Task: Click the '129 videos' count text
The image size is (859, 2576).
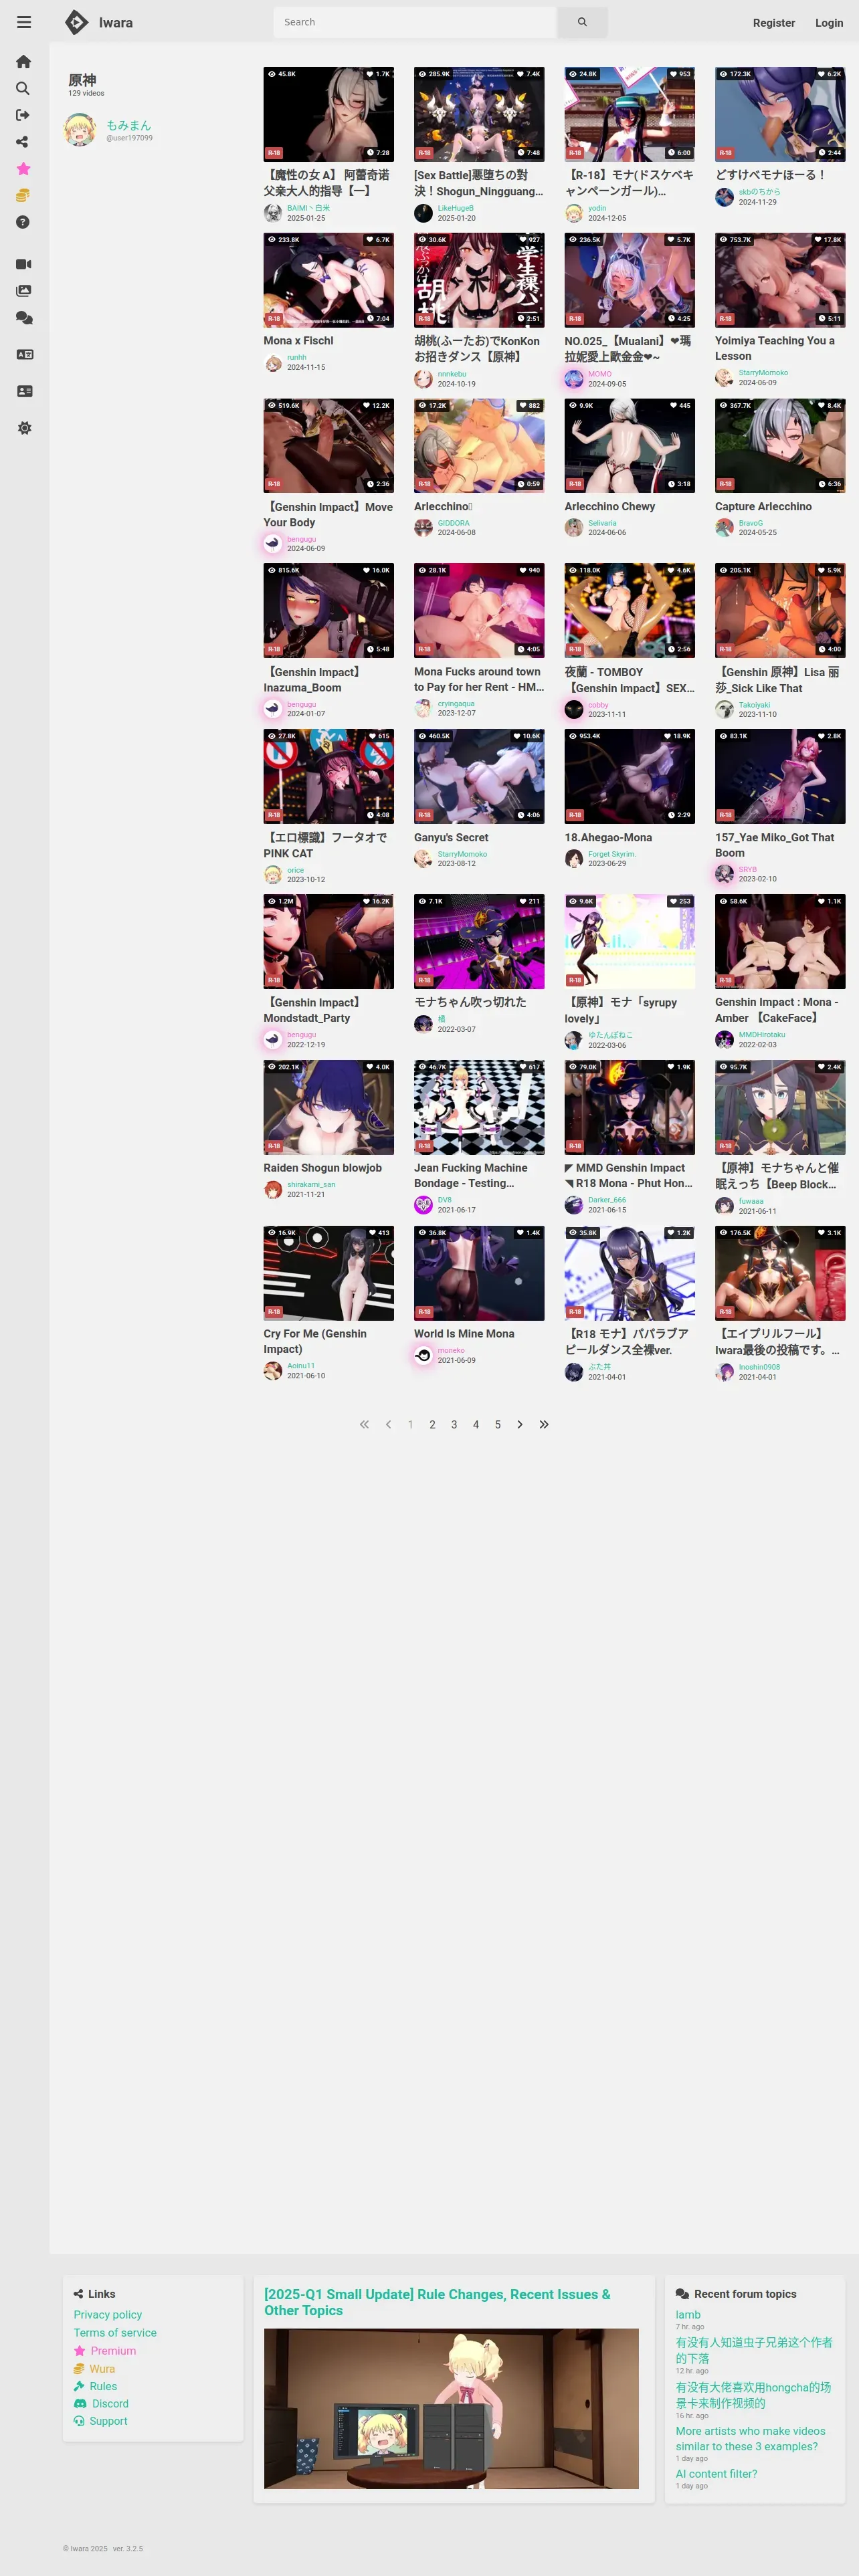Action: [86, 93]
